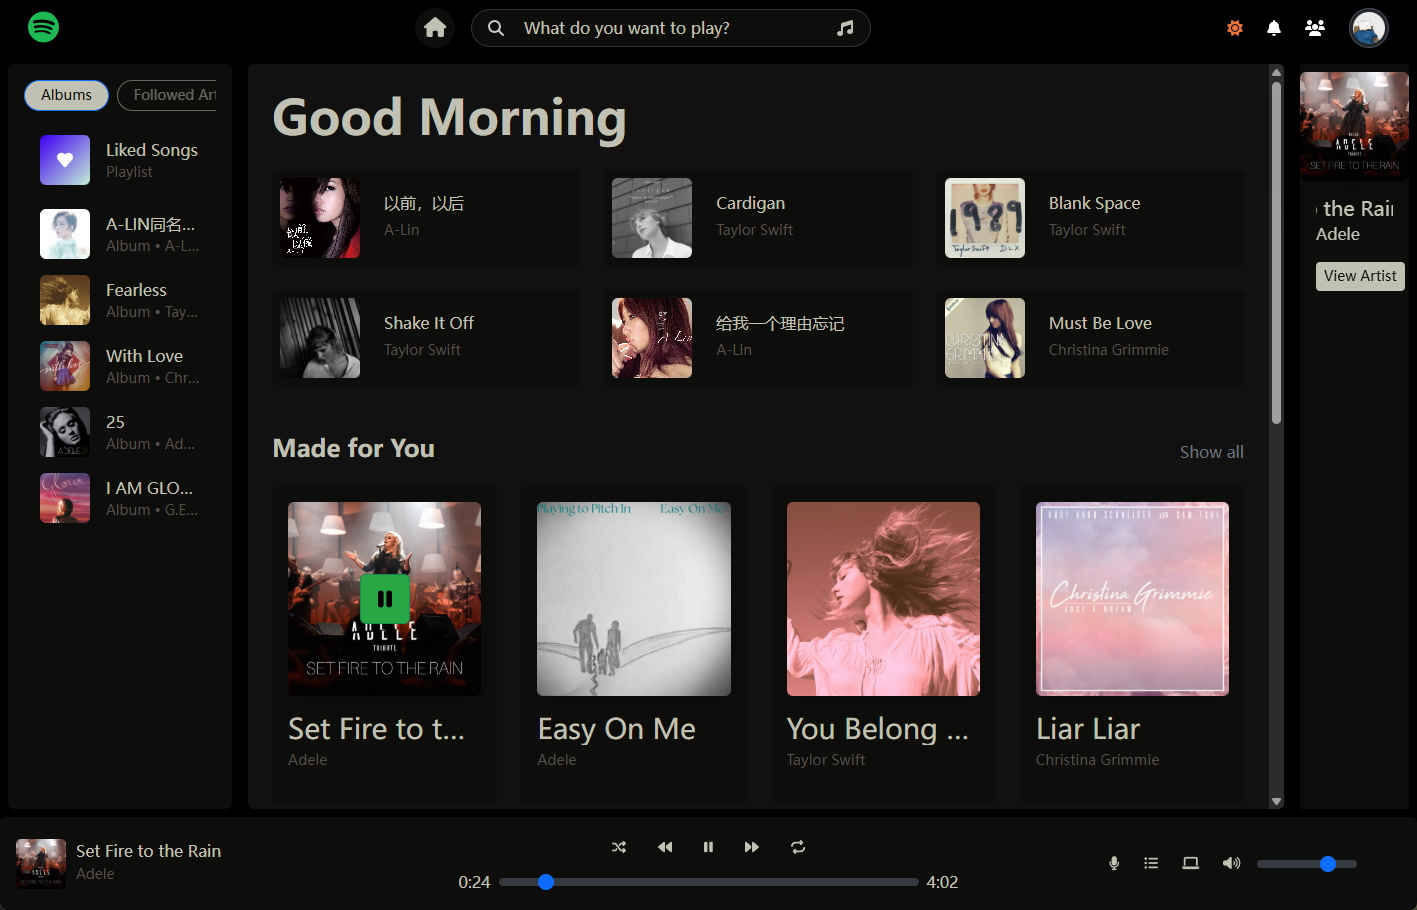Play 以前，以后 by A-Lin
Image resolution: width=1417 pixels, height=910 pixels.
click(426, 218)
